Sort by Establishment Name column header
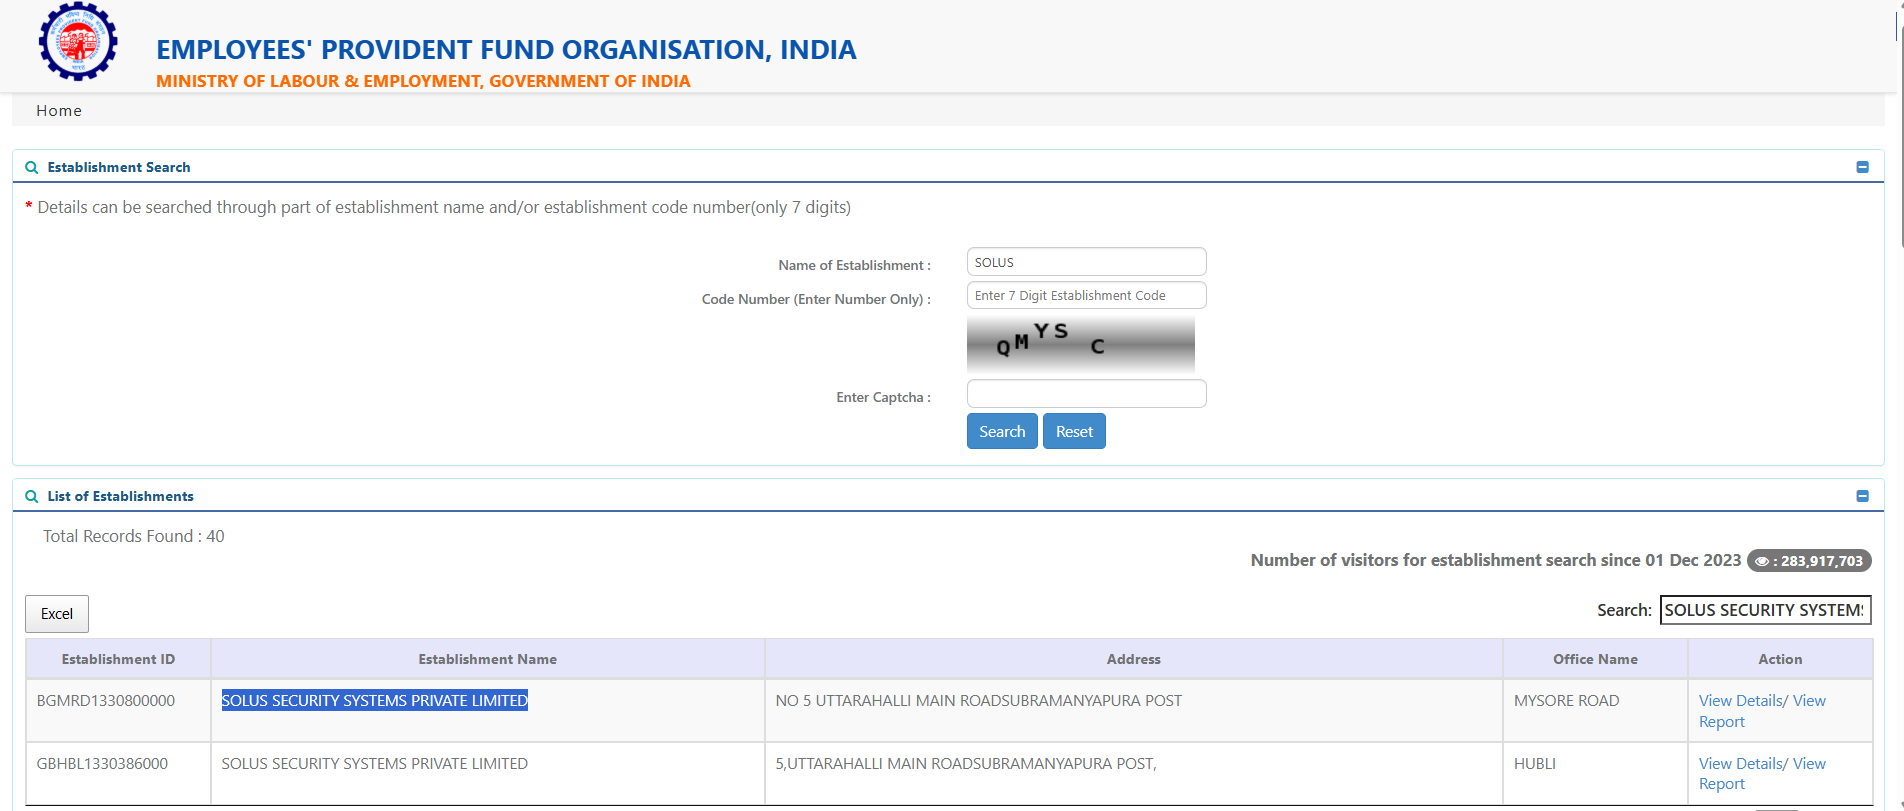The image size is (1904, 811). pos(487,660)
